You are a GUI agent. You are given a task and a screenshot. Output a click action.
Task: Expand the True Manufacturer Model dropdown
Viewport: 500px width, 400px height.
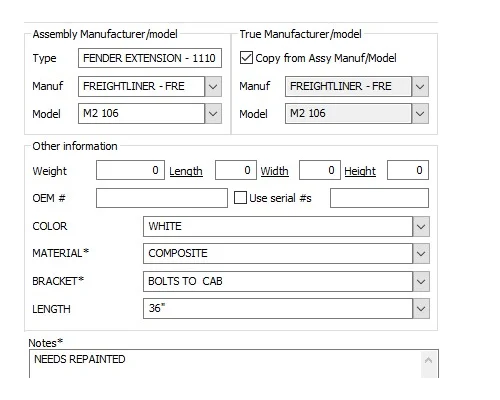pyautogui.click(x=420, y=113)
